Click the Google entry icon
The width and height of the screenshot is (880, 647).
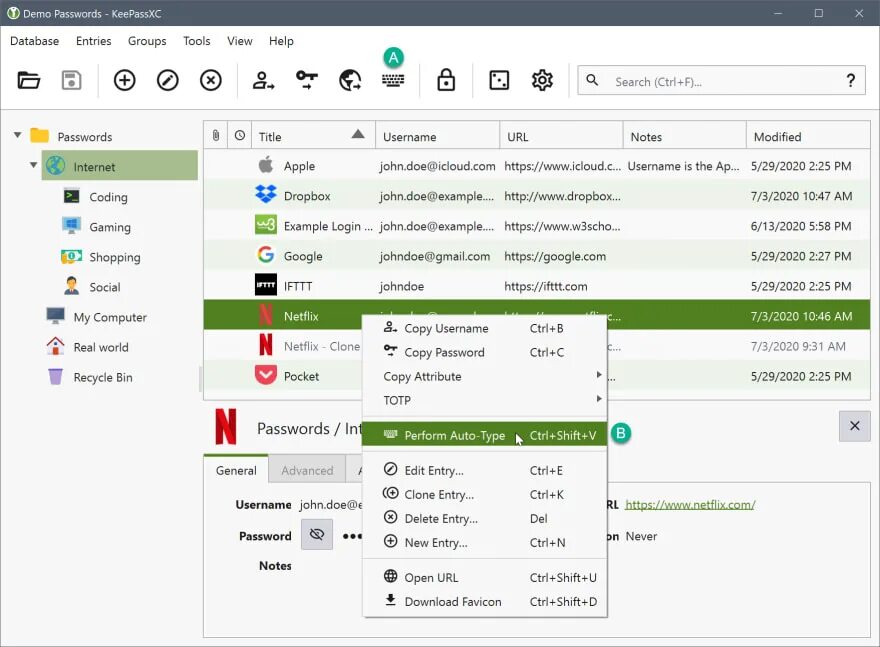coord(265,254)
